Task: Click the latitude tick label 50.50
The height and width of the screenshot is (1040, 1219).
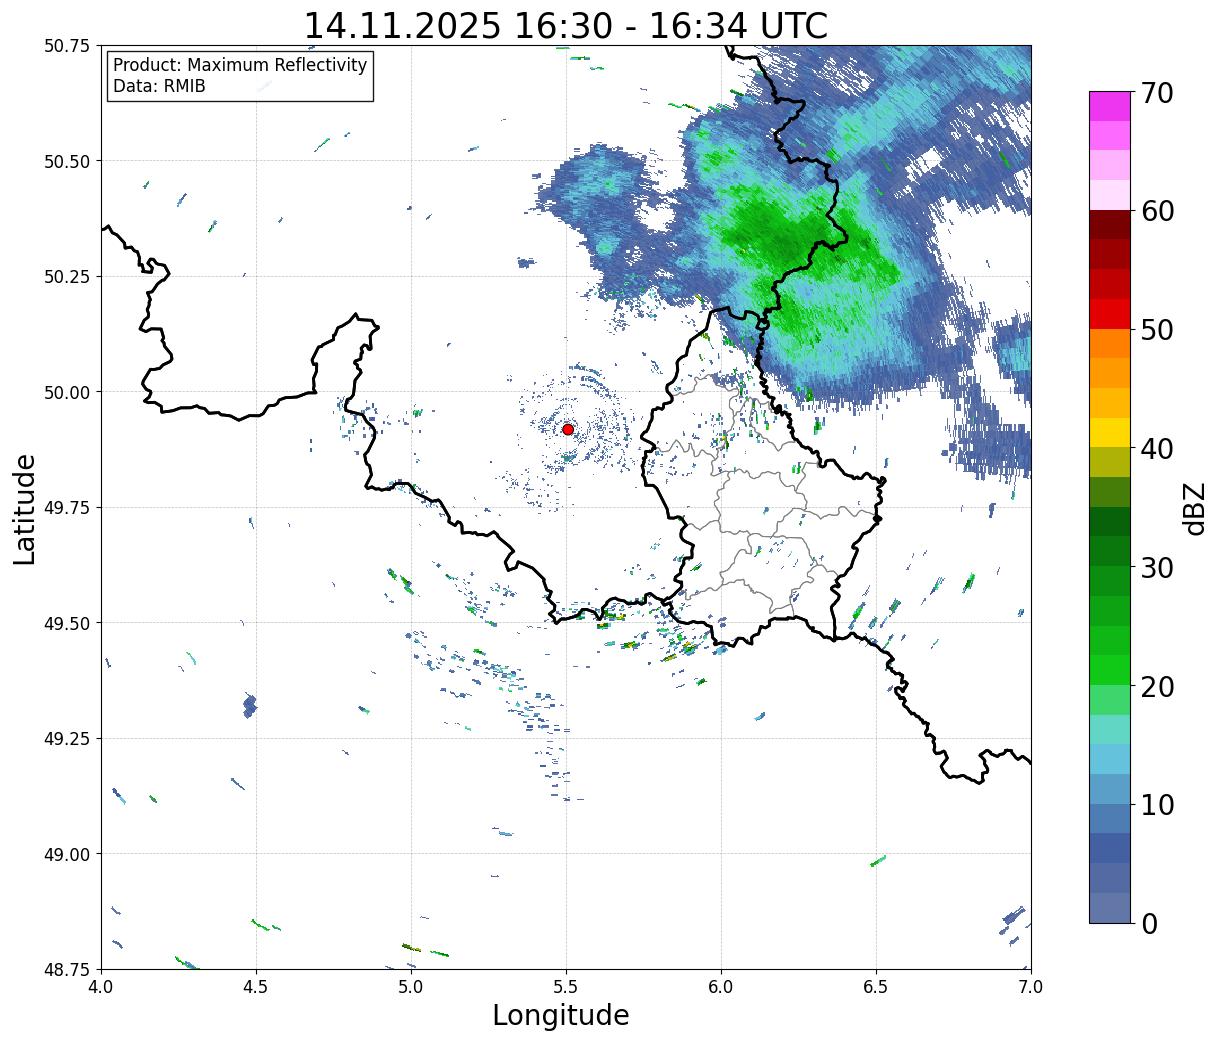Action: (67, 161)
